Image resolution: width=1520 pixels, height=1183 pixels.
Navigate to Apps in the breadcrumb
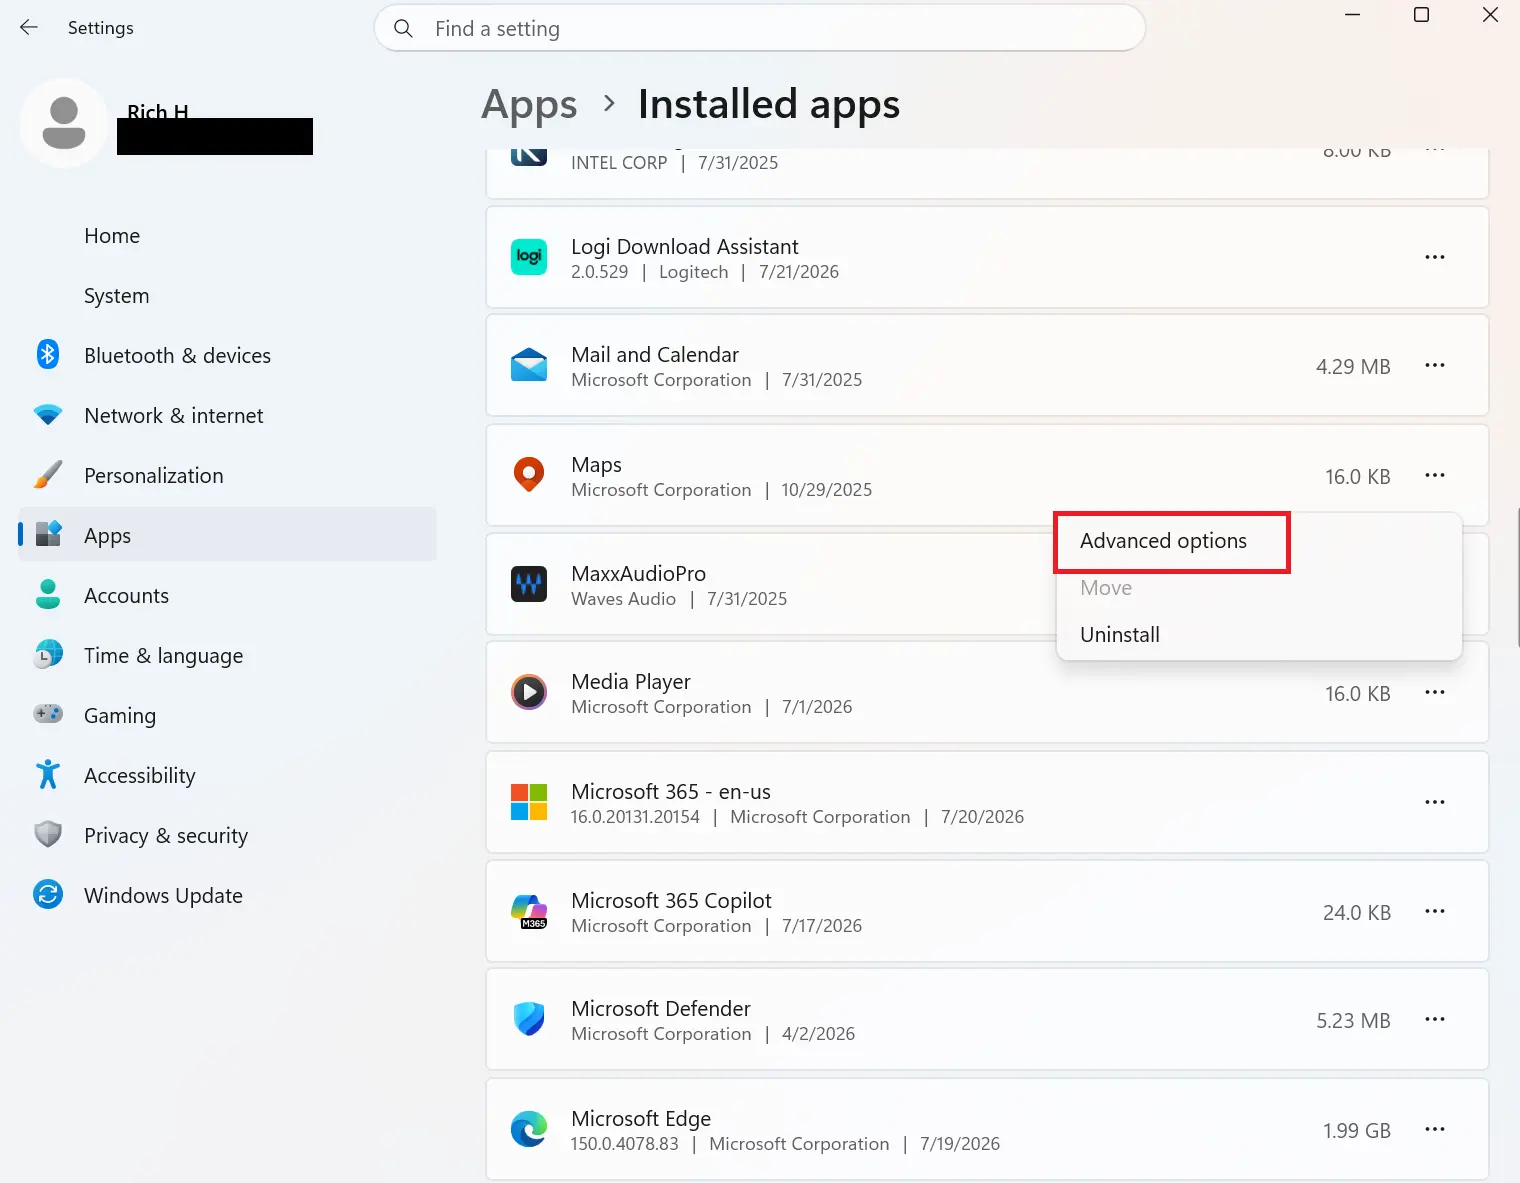click(529, 106)
